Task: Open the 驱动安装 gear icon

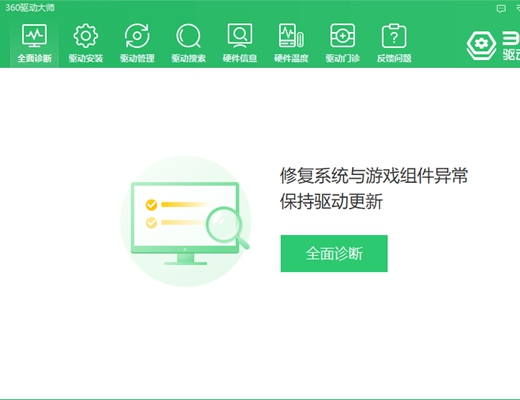Action: pos(86,35)
